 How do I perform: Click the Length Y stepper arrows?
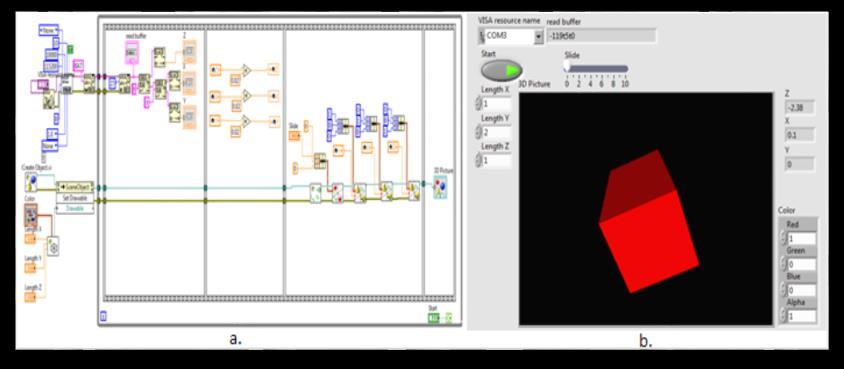pyautogui.click(x=478, y=132)
